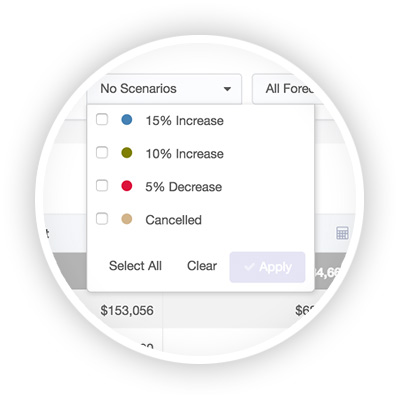
Task: Click the Clear link
Action: tap(202, 266)
